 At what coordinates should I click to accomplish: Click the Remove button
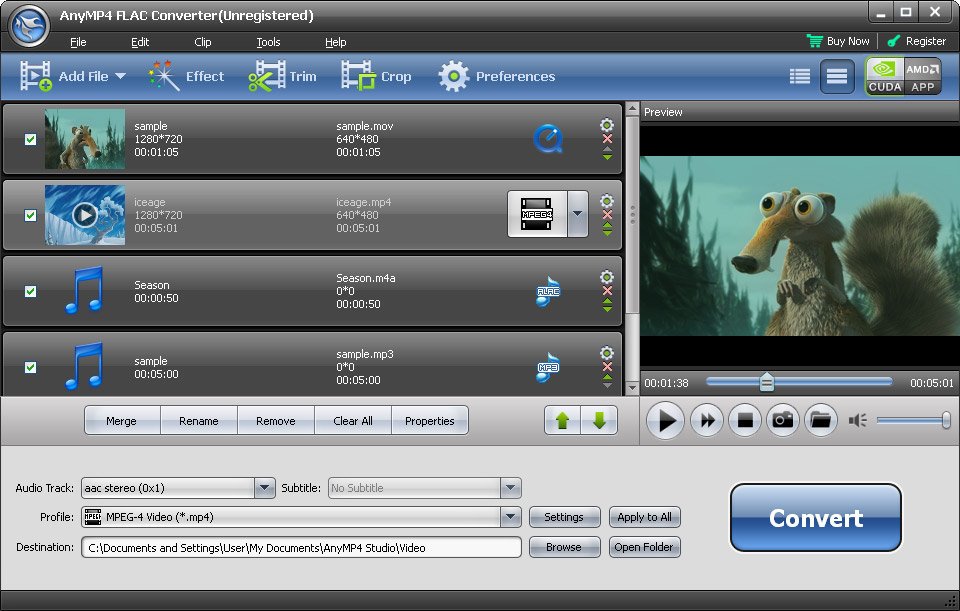coord(276,421)
